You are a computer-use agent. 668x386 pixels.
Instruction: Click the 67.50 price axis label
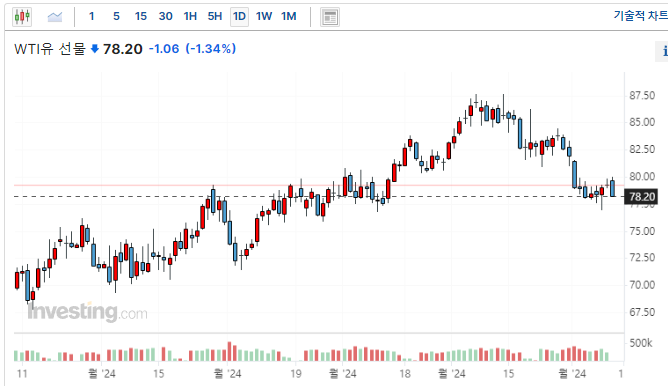[x=642, y=312]
